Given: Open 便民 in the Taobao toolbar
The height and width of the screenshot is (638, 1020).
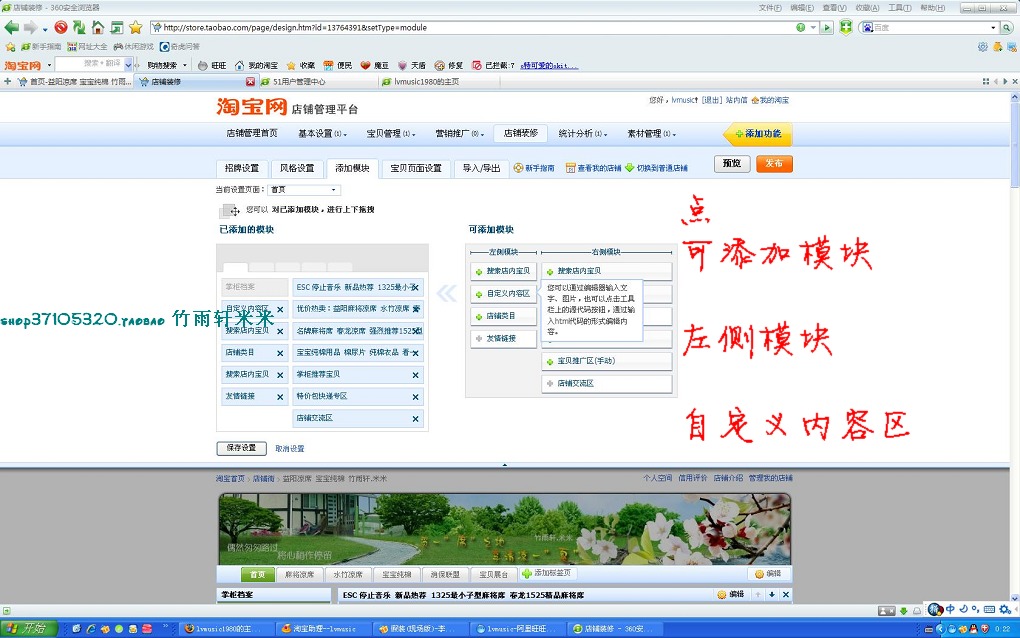Looking at the screenshot, I should [338, 66].
